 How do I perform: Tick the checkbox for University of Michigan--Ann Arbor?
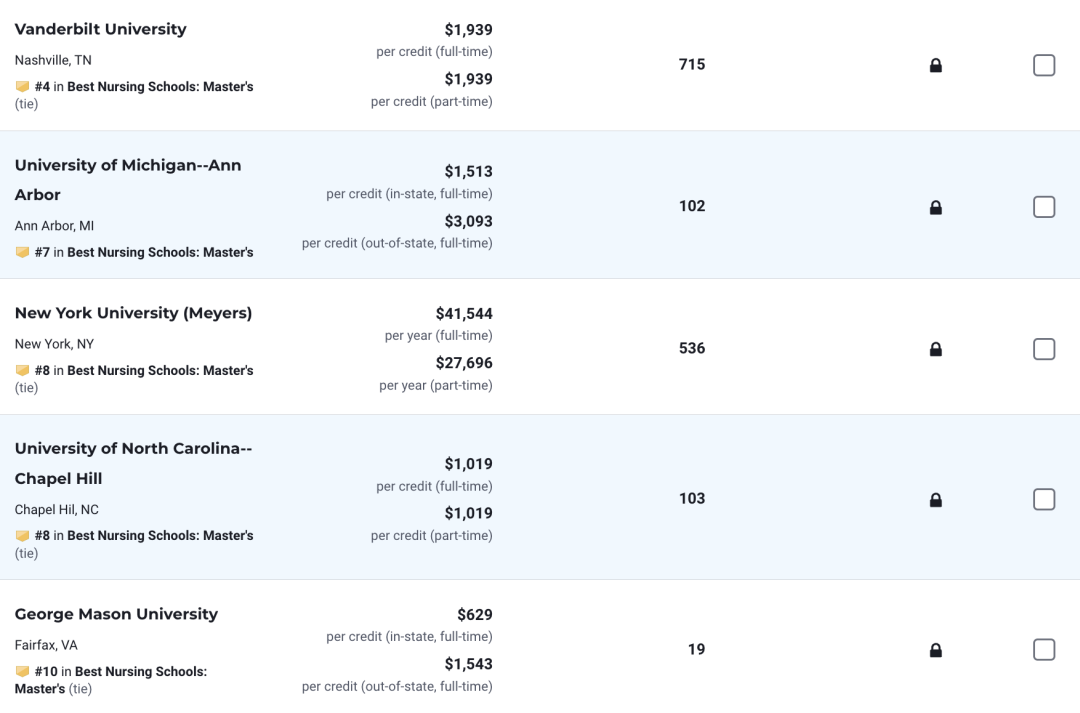[x=1043, y=207]
